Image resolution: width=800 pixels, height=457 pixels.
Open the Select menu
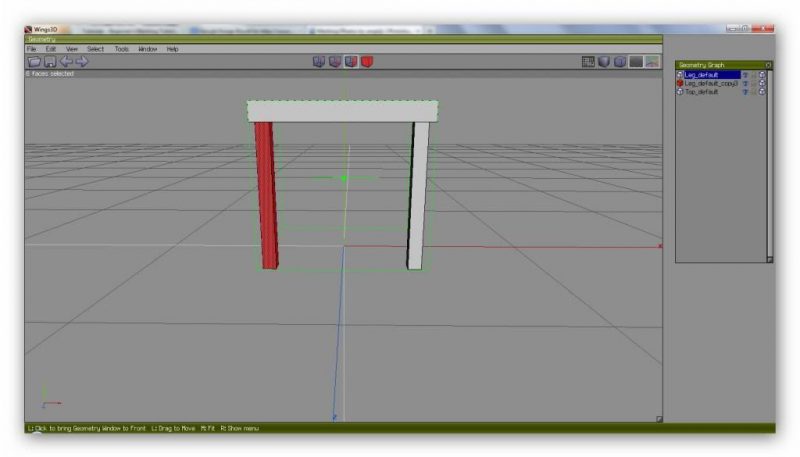click(x=95, y=49)
